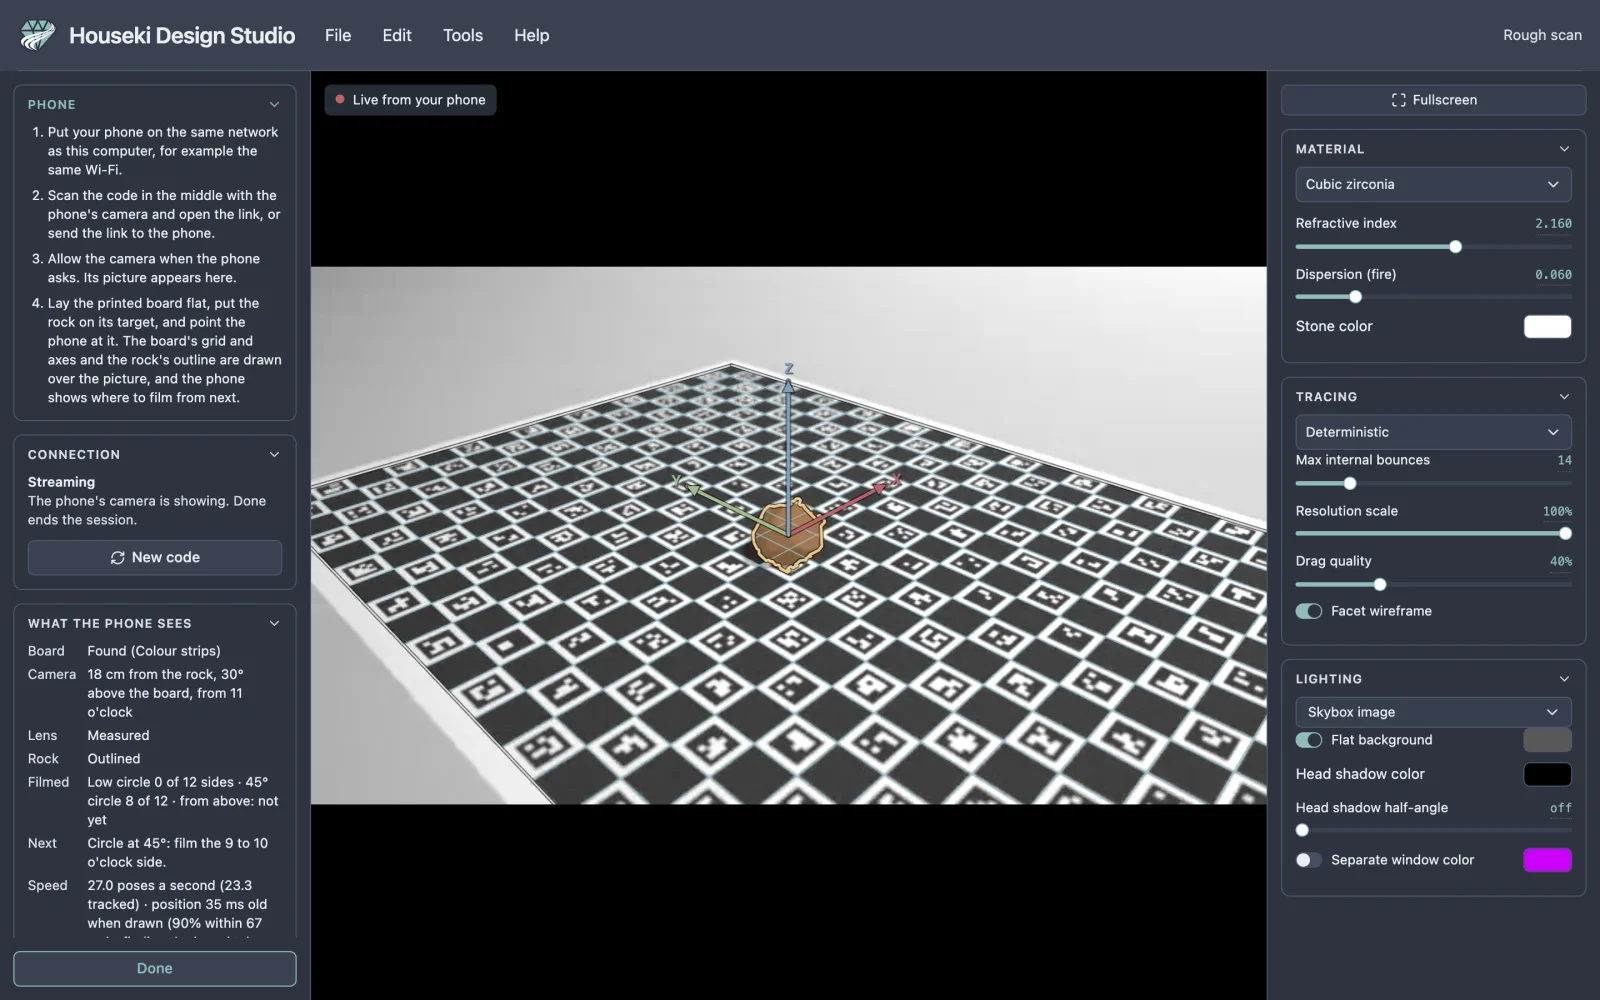This screenshot has width=1600, height=1000.
Task: Collapse the What The Phone Sees panel
Action: (274, 623)
